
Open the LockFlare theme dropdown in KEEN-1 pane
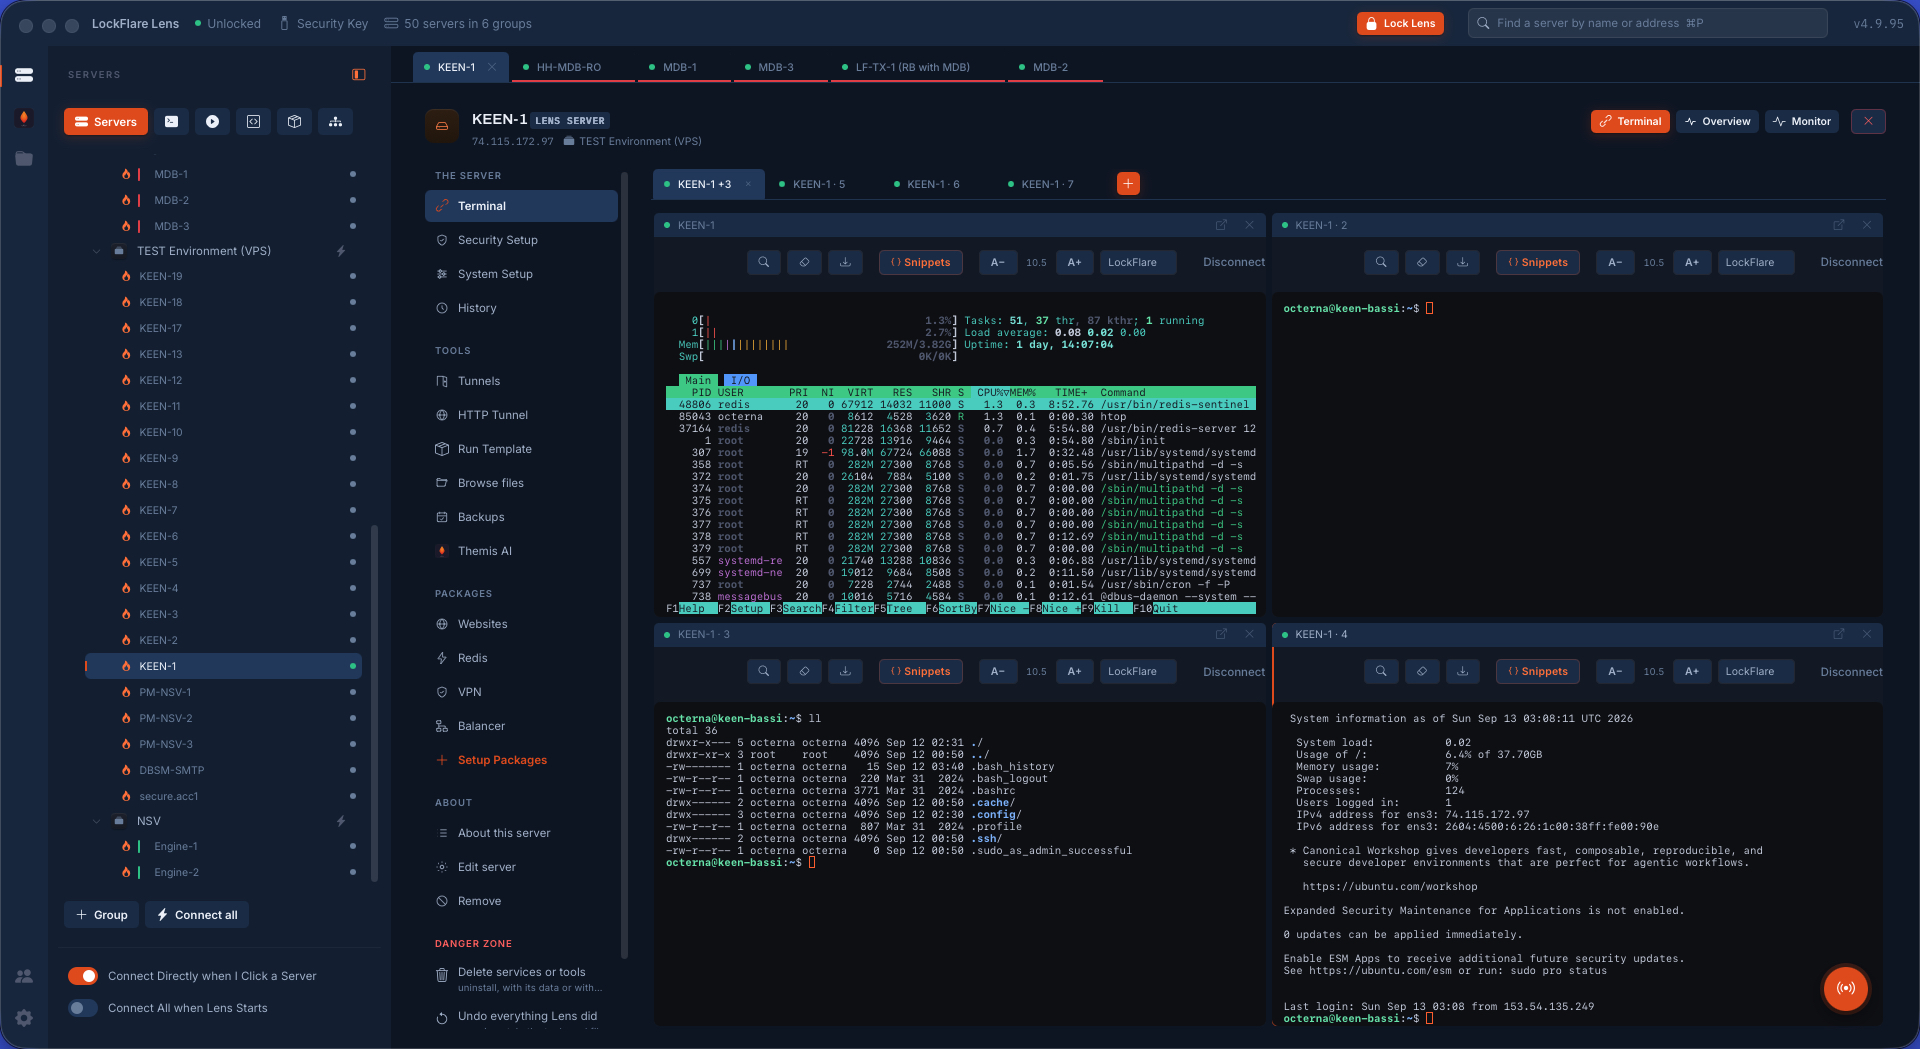[x=1138, y=262]
